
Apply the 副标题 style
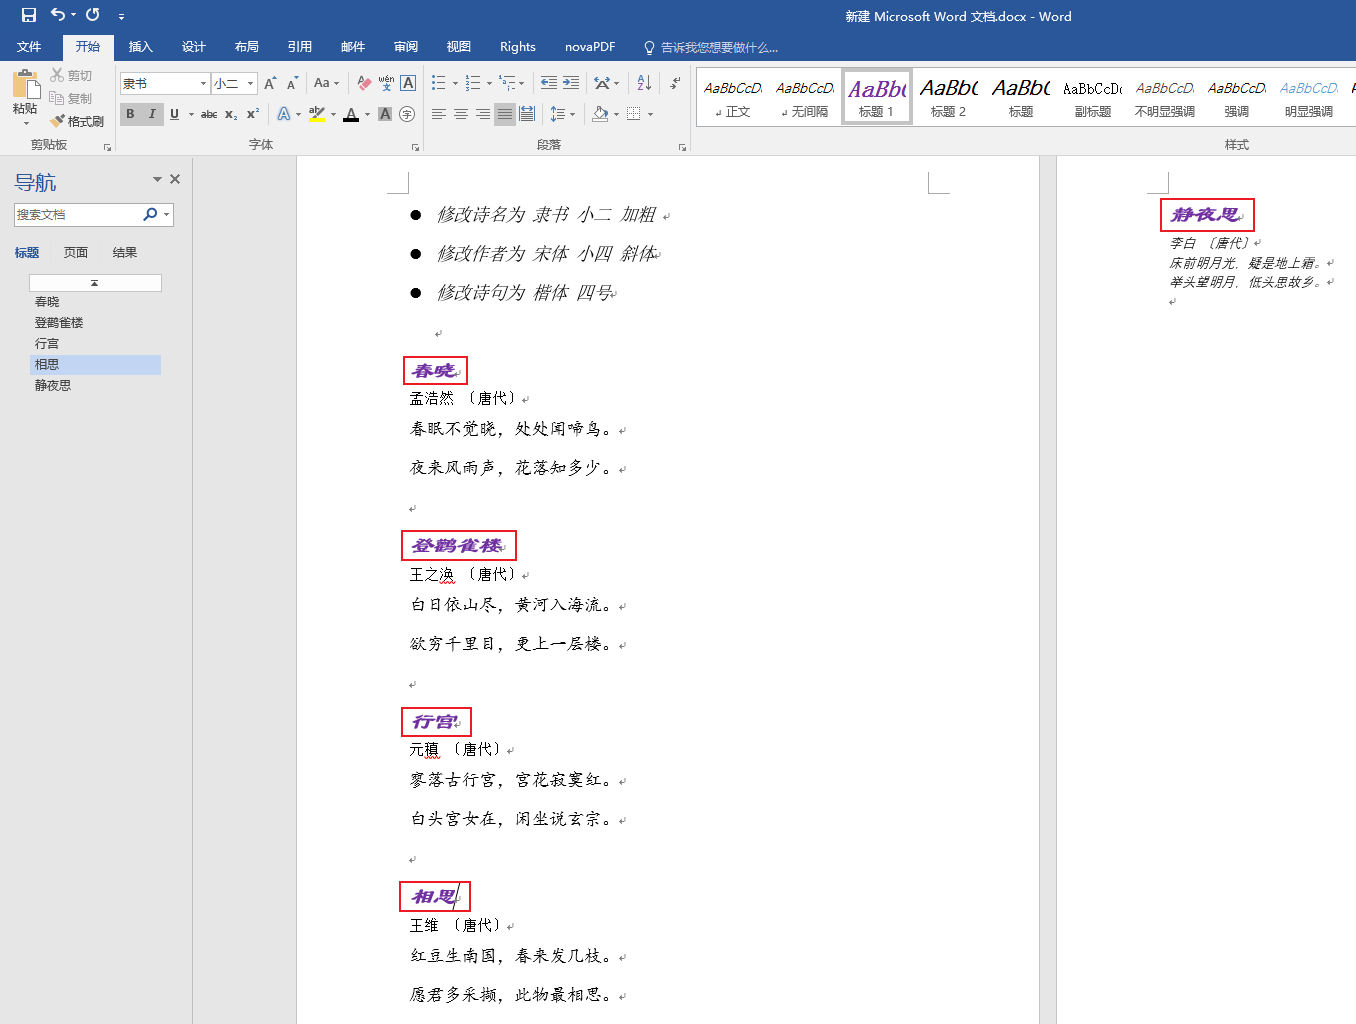(1092, 97)
